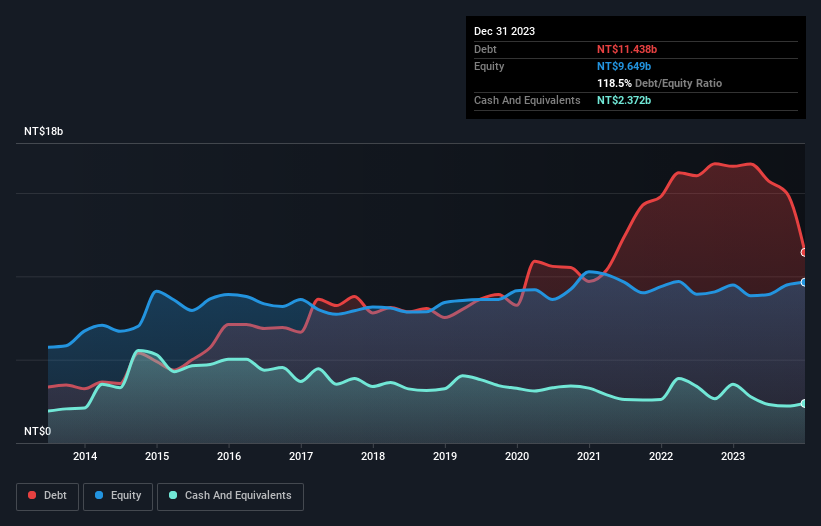This screenshot has height=526, width=821.
Task: Select the blue Equity endpoint marker
Action: (x=804, y=282)
